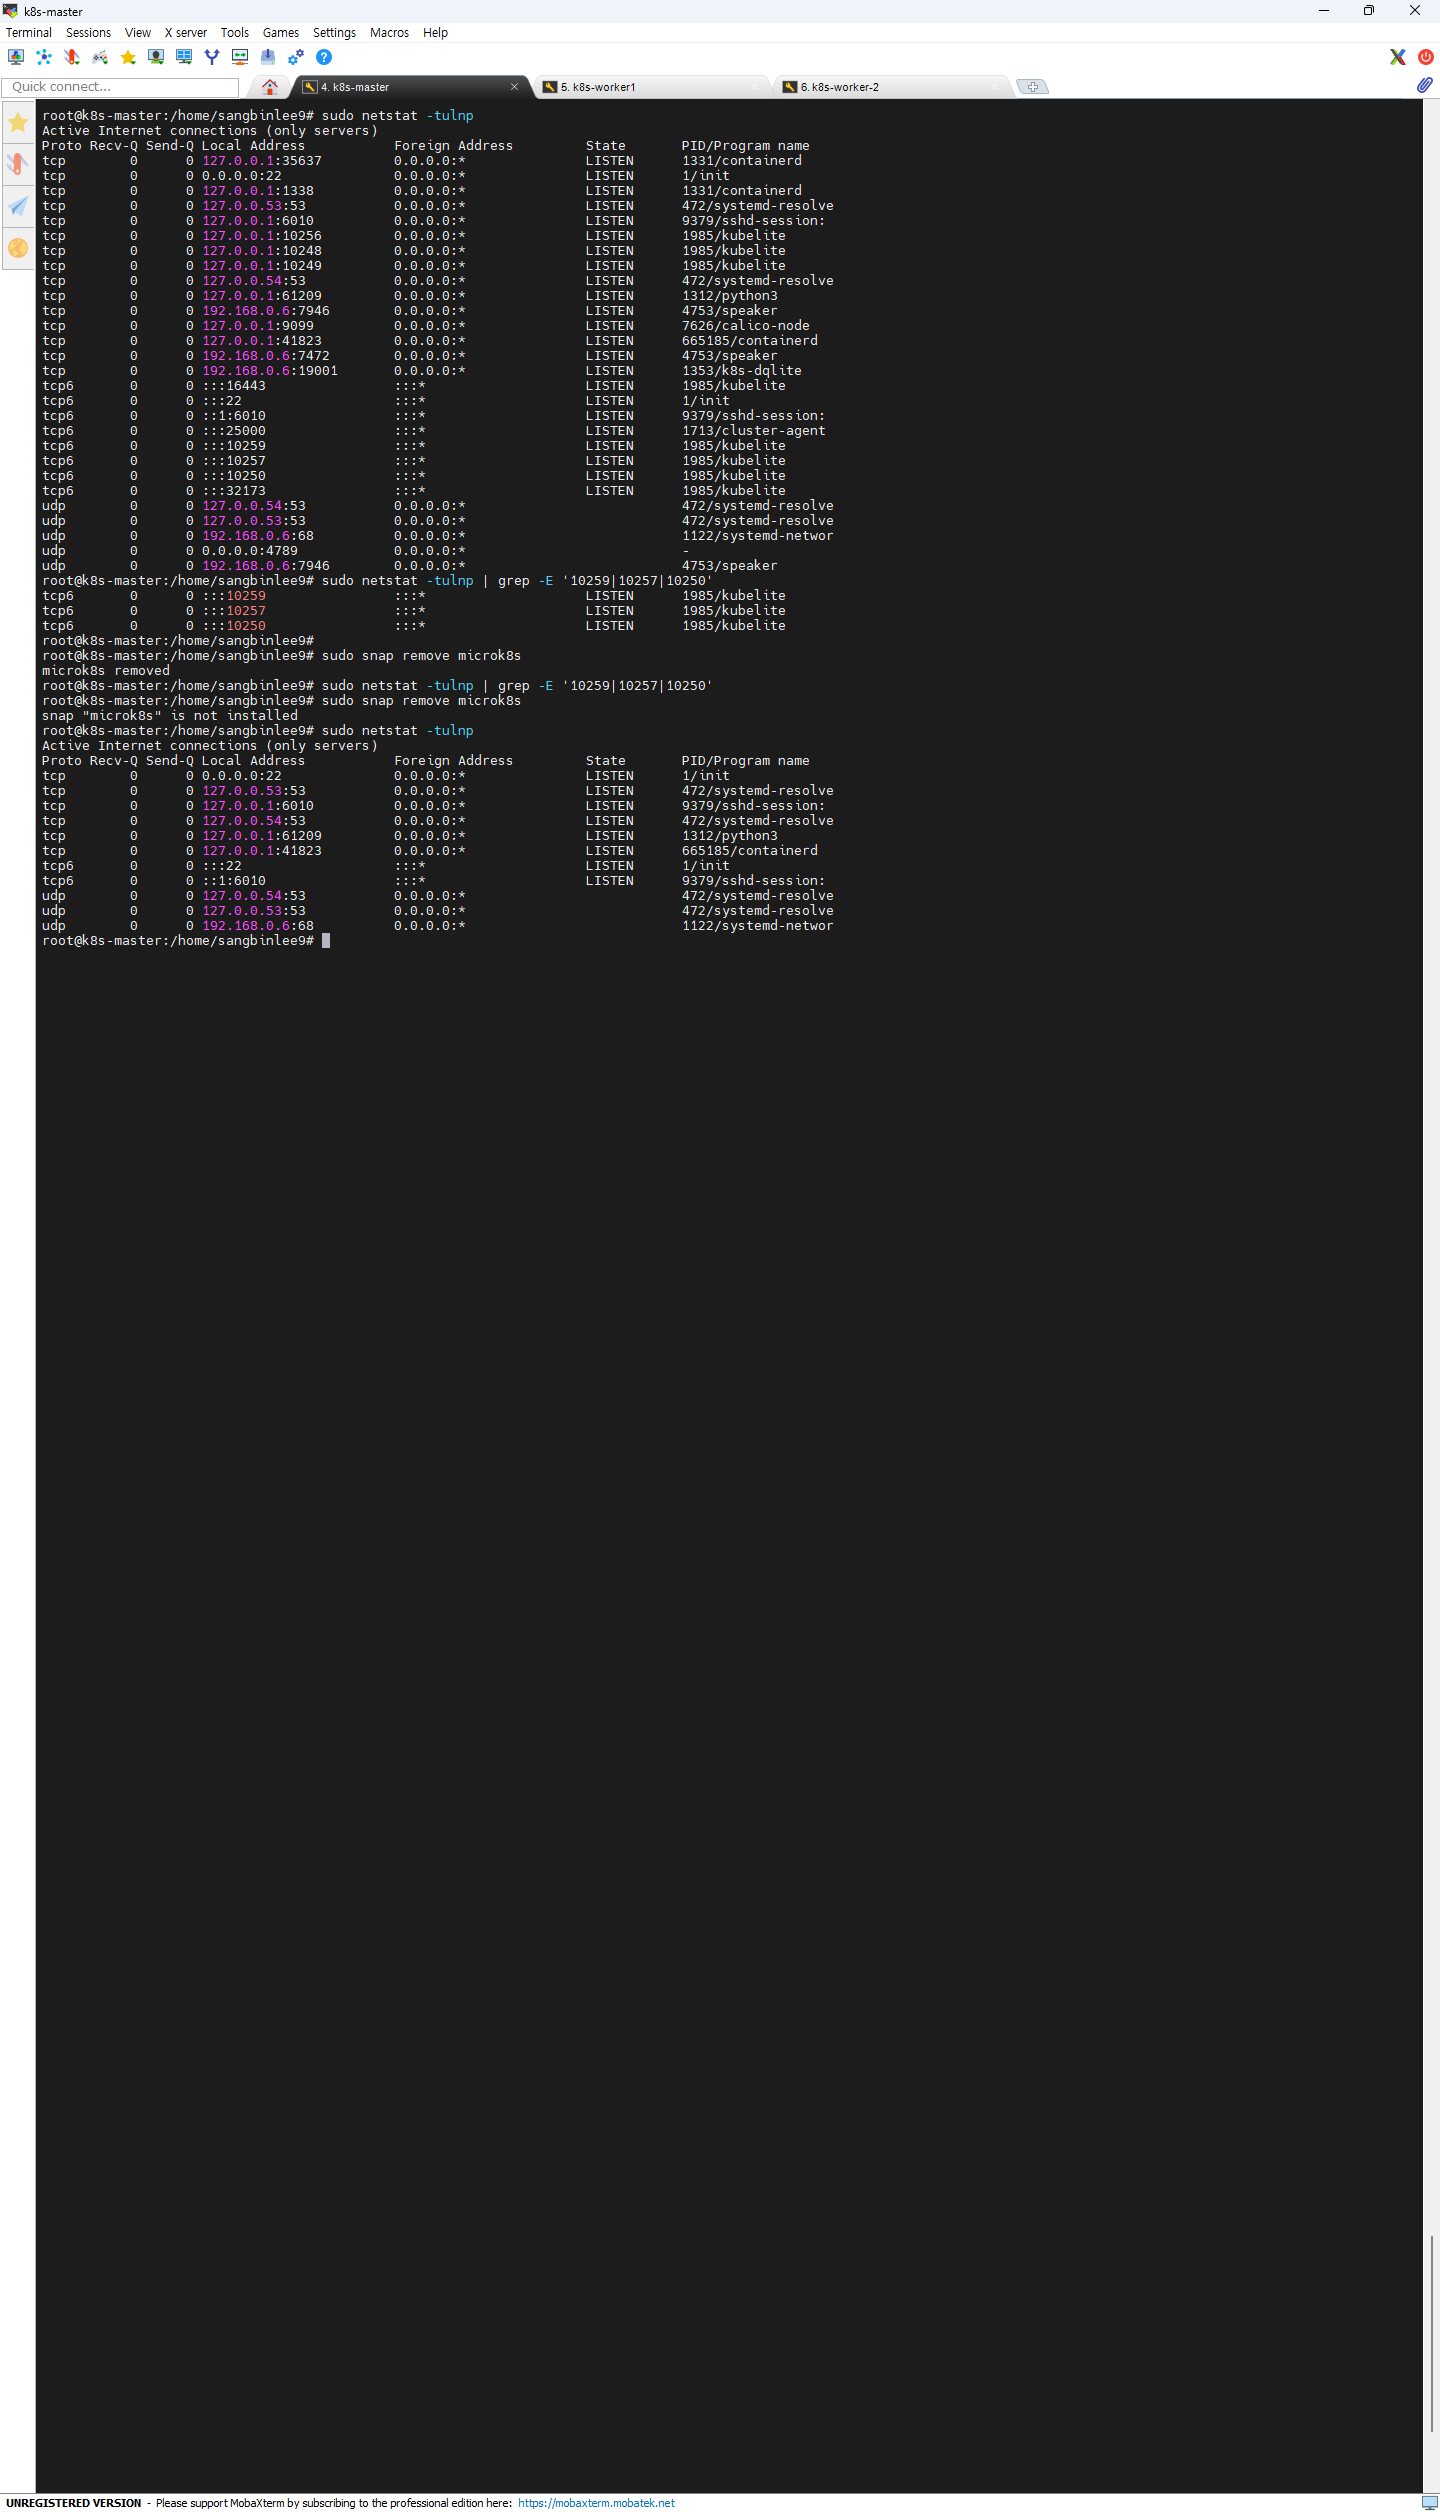This screenshot has height=2512, width=1440.
Task: Switch to the 5. k8s-worker1 tab
Action: click(650, 87)
